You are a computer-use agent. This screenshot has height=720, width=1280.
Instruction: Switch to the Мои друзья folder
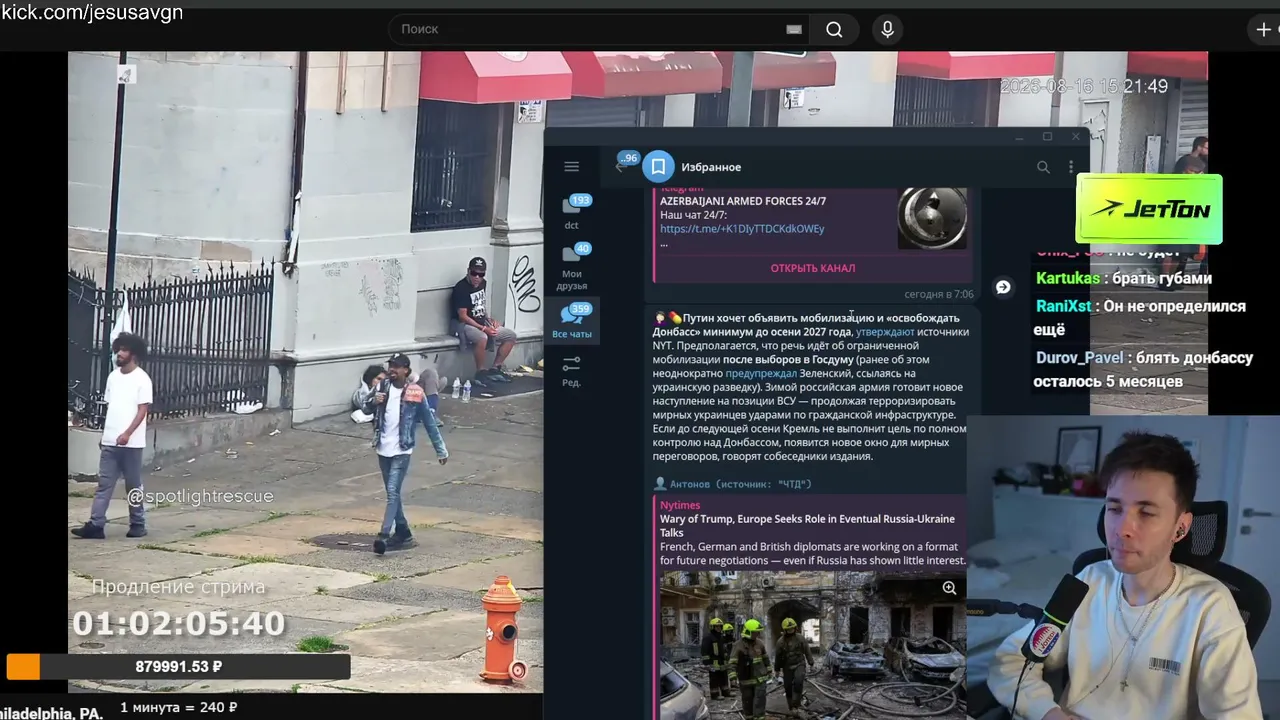tap(572, 266)
